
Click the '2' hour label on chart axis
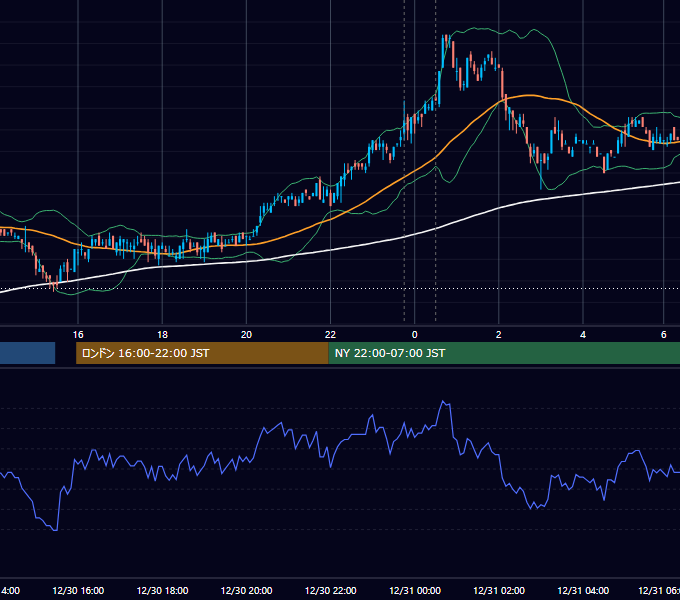click(499, 335)
